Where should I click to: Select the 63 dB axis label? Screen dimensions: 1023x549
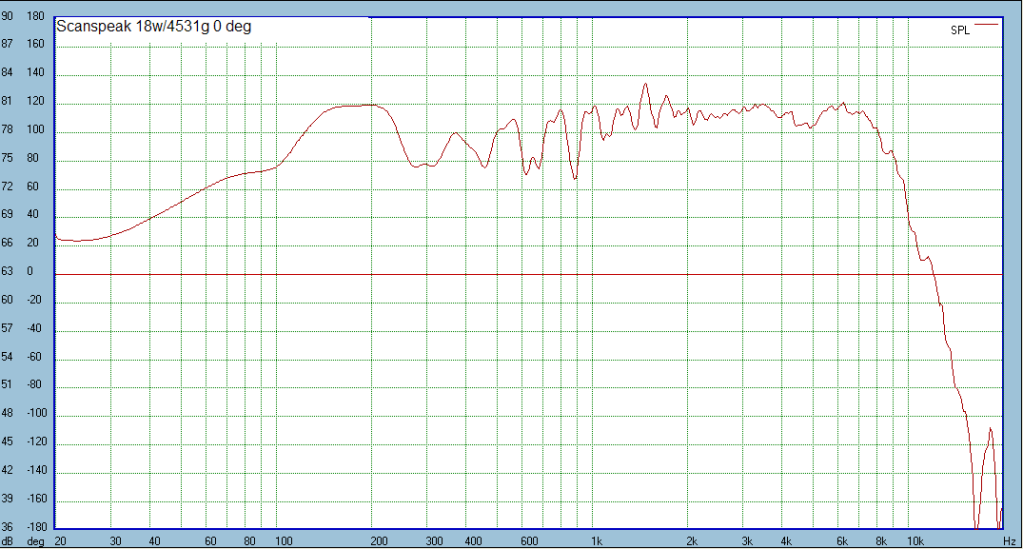coord(7,271)
